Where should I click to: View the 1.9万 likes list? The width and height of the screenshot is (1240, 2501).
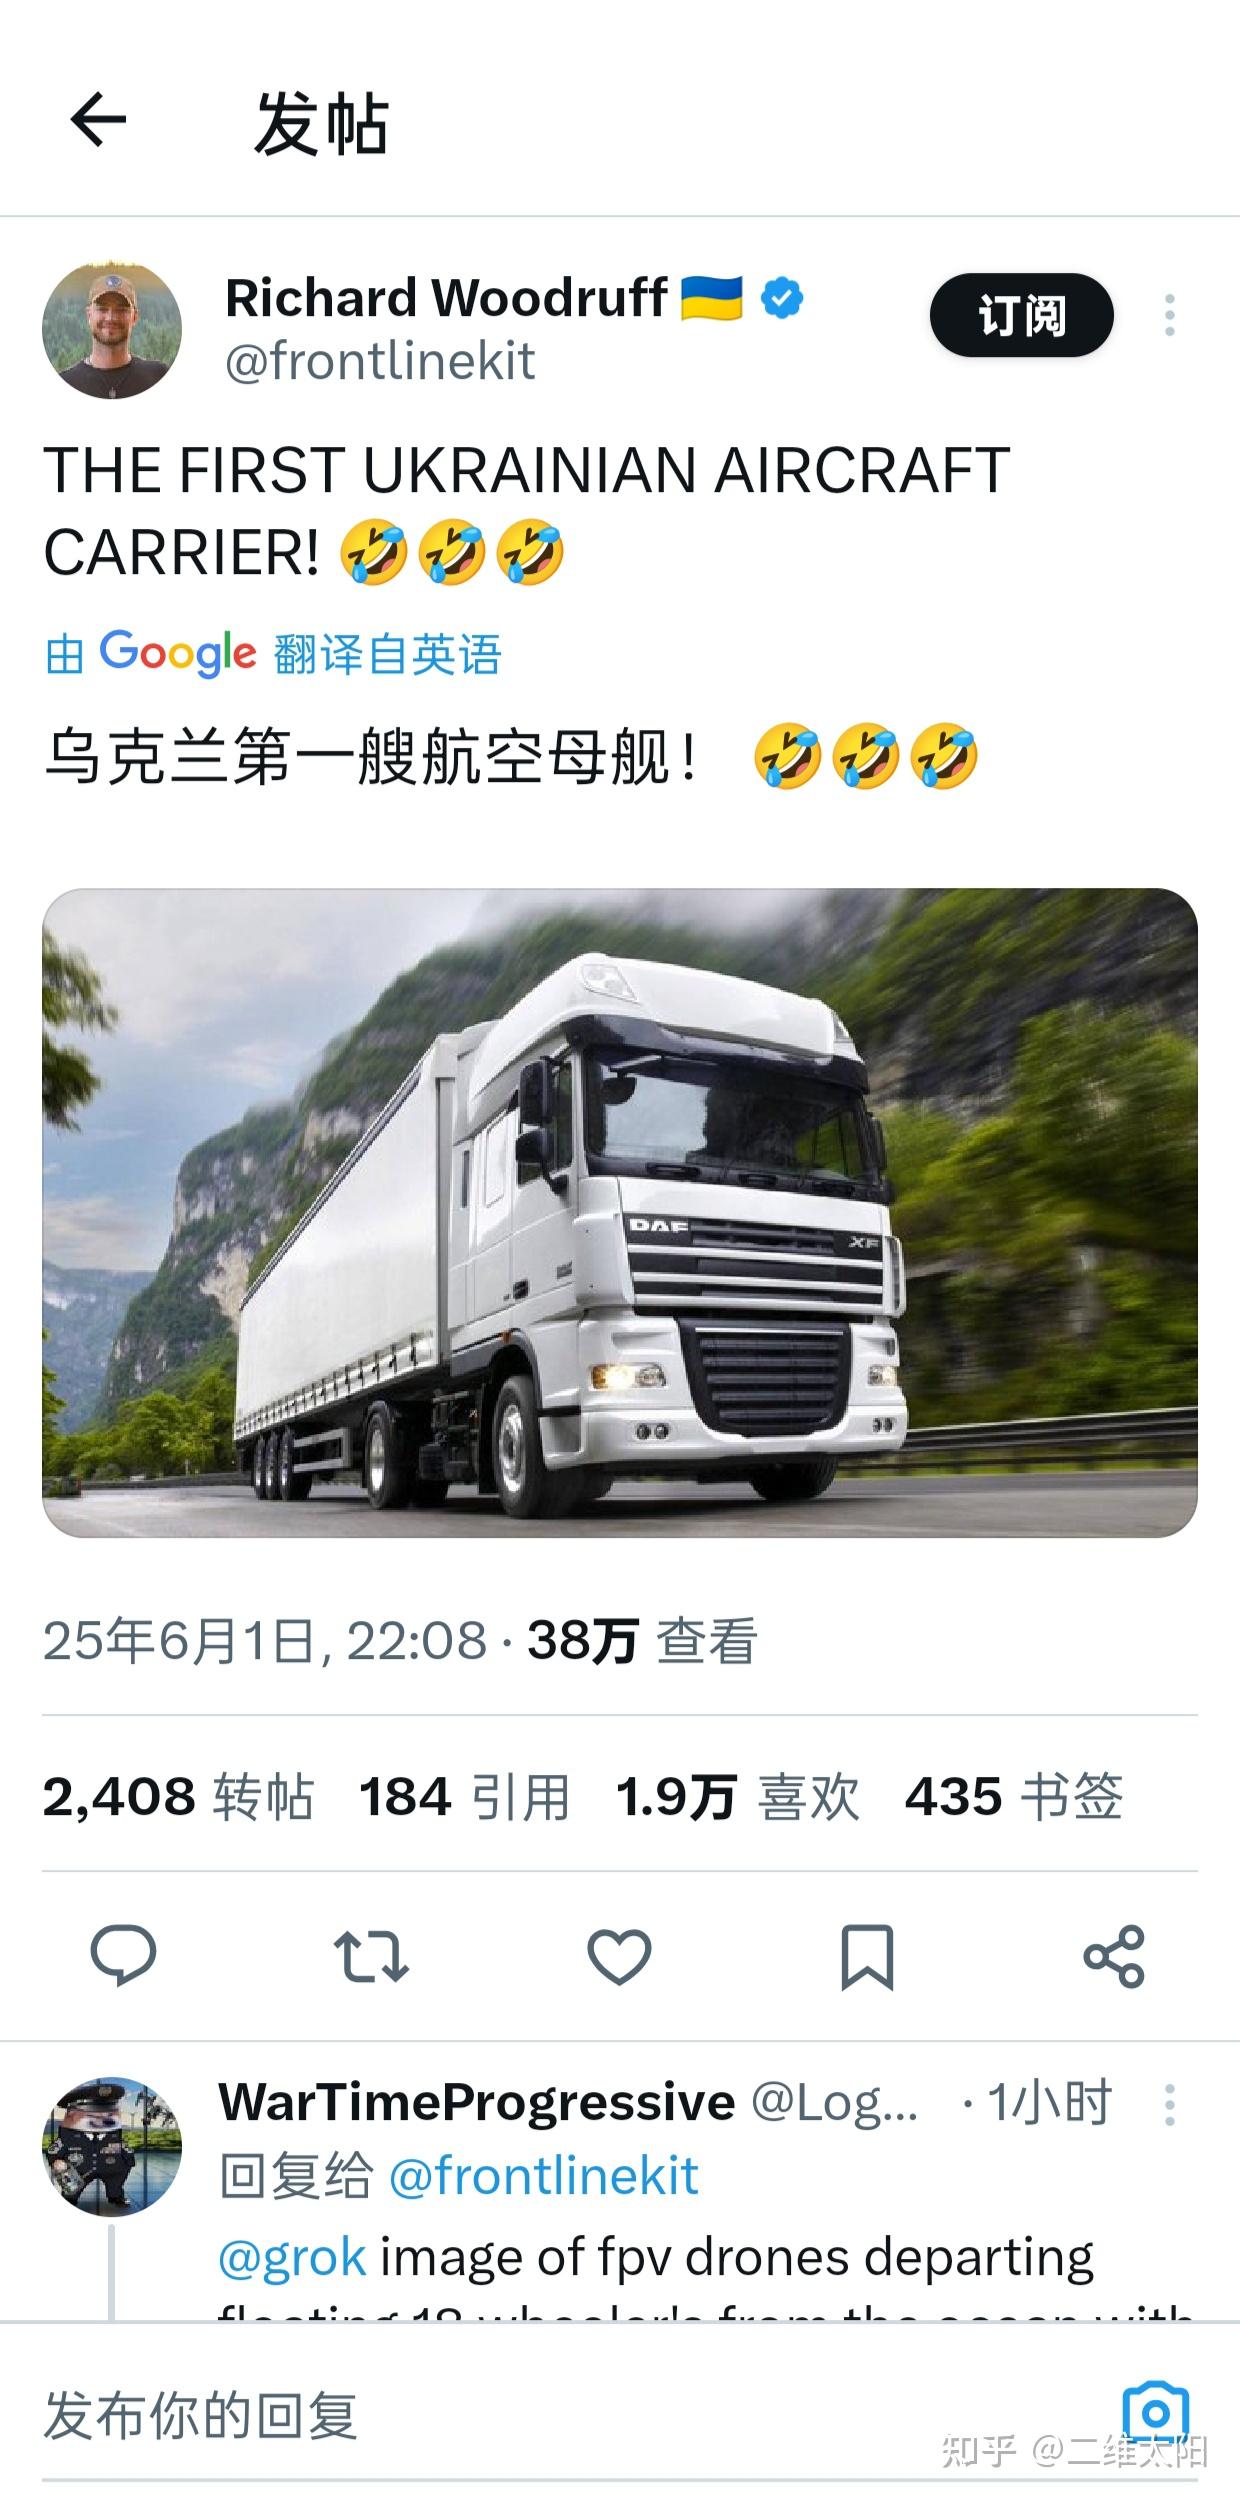[x=737, y=1797]
